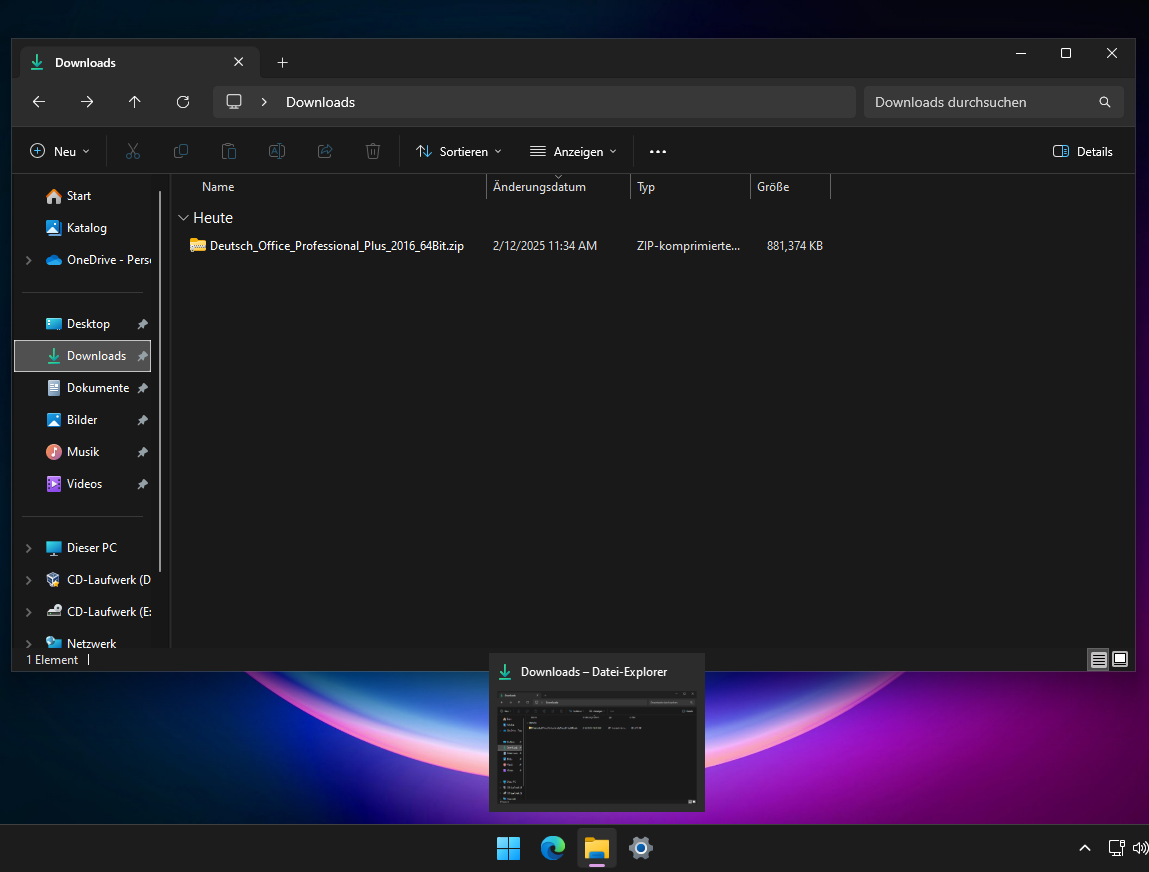
Task: Click the Paste clipboard icon
Action: [x=229, y=151]
